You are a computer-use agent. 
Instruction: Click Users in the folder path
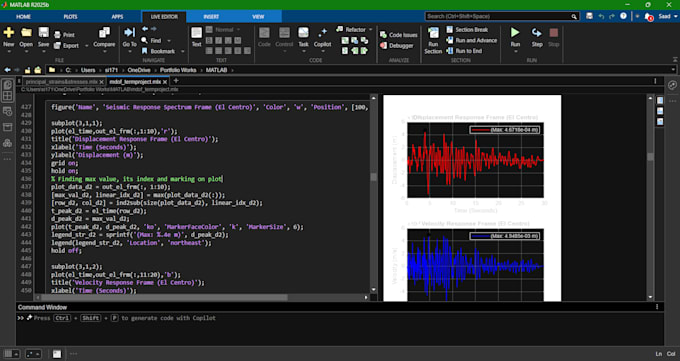tap(88, 70)
